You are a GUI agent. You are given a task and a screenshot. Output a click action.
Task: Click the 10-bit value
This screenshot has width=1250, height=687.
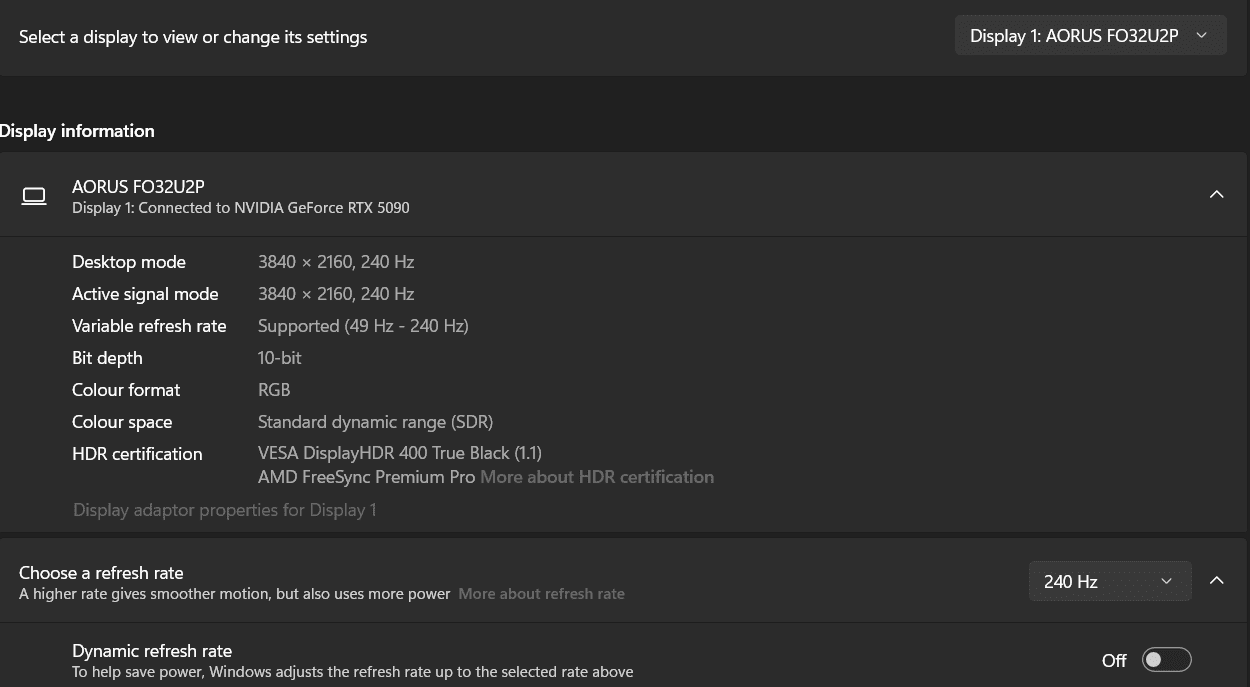280,358
